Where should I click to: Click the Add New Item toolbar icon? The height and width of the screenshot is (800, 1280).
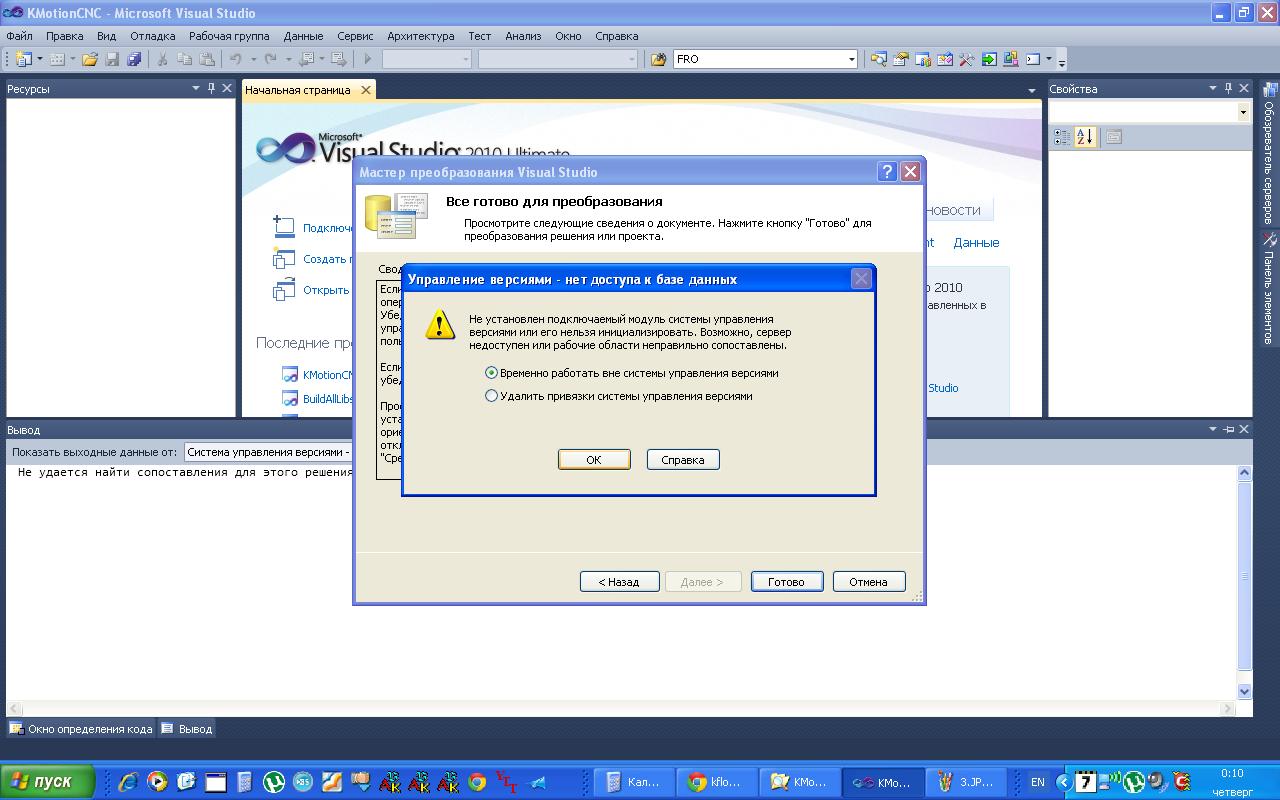[x=57, y=59]
